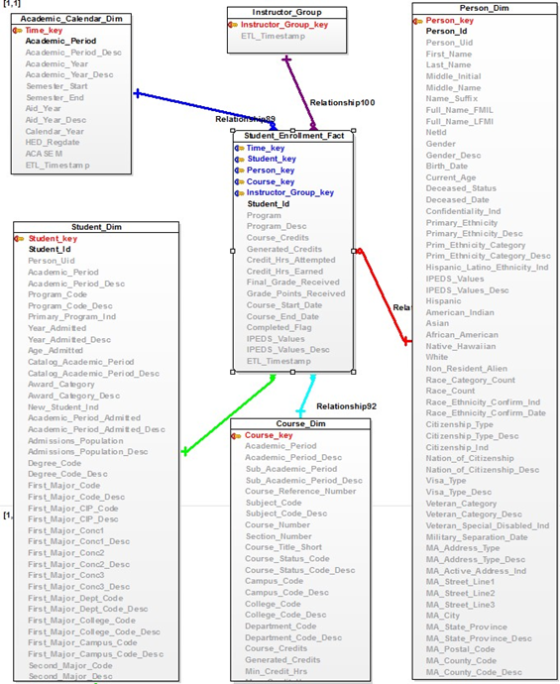
Task: Click the Student_key key icon in Student_Dim
Action: pyautogui.click(x=19, y=239)
